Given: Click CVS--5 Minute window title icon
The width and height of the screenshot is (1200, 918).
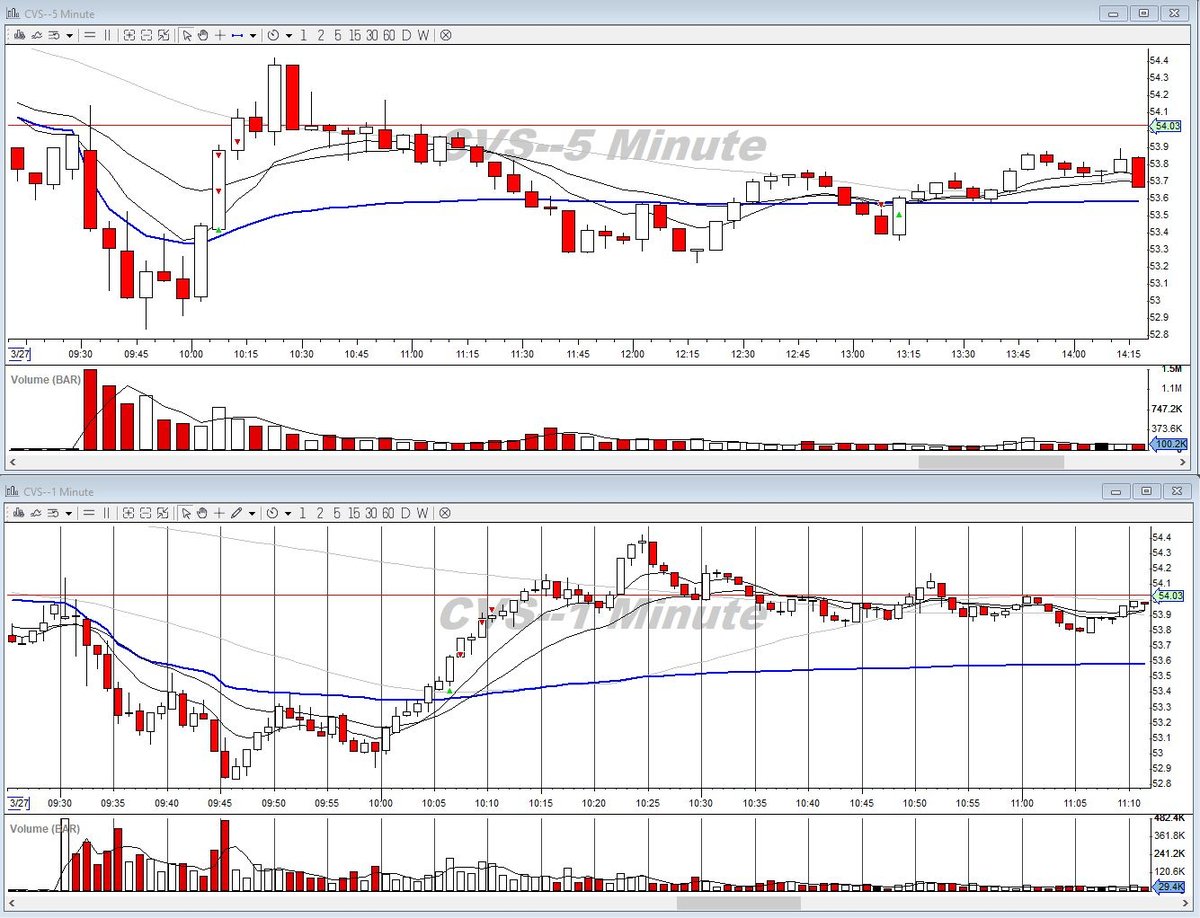Looking at the screenshot, I should 12,12.
